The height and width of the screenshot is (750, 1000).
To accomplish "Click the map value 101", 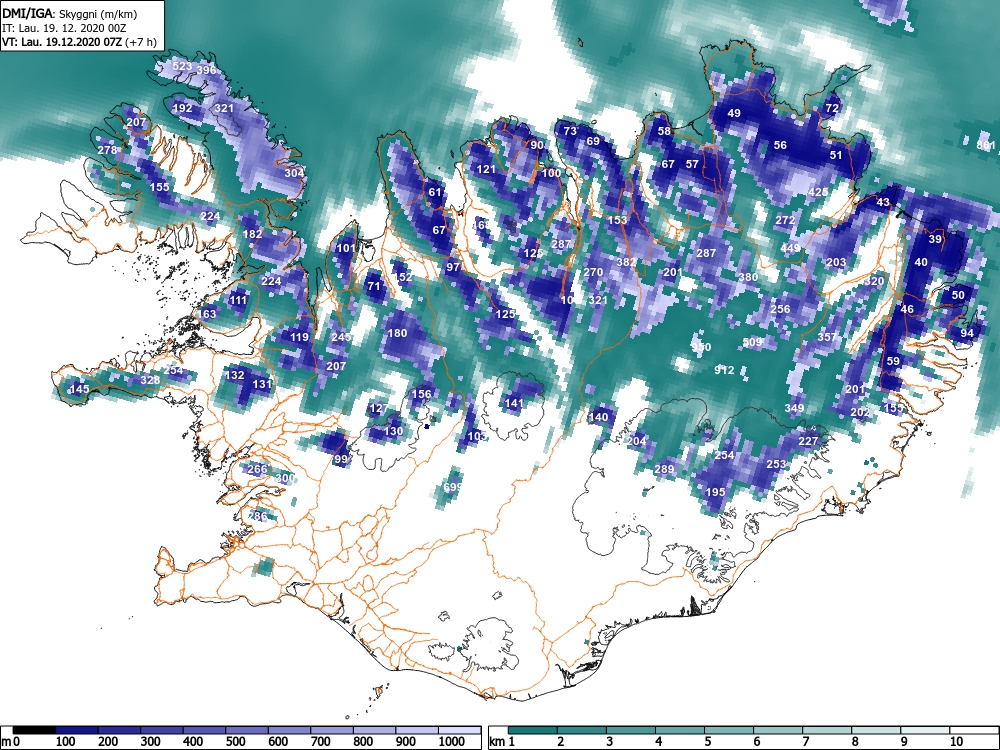I will click(x=346, y=249).
